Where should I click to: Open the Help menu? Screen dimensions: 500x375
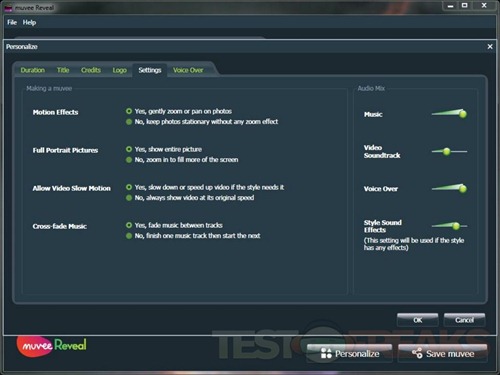(x=29, y=22)
